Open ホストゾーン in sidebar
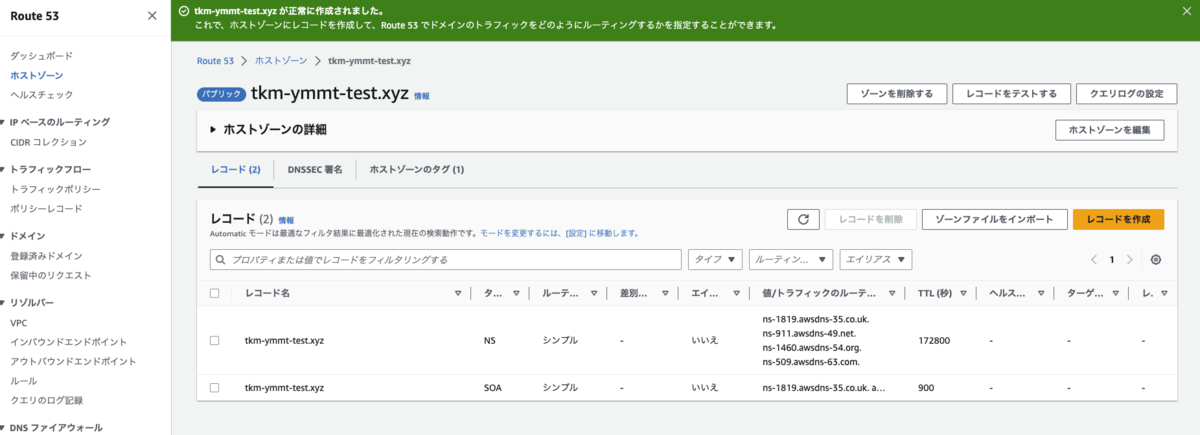Viewport: 1200px width, 435px height. tap(37, 75)
